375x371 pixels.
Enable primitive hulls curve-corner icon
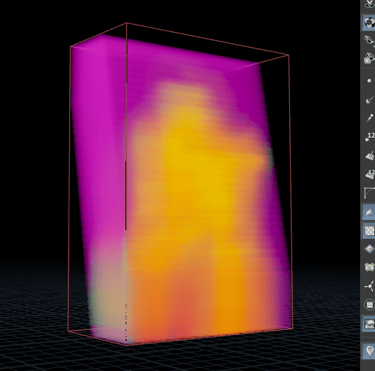click(x=369, y=193)
